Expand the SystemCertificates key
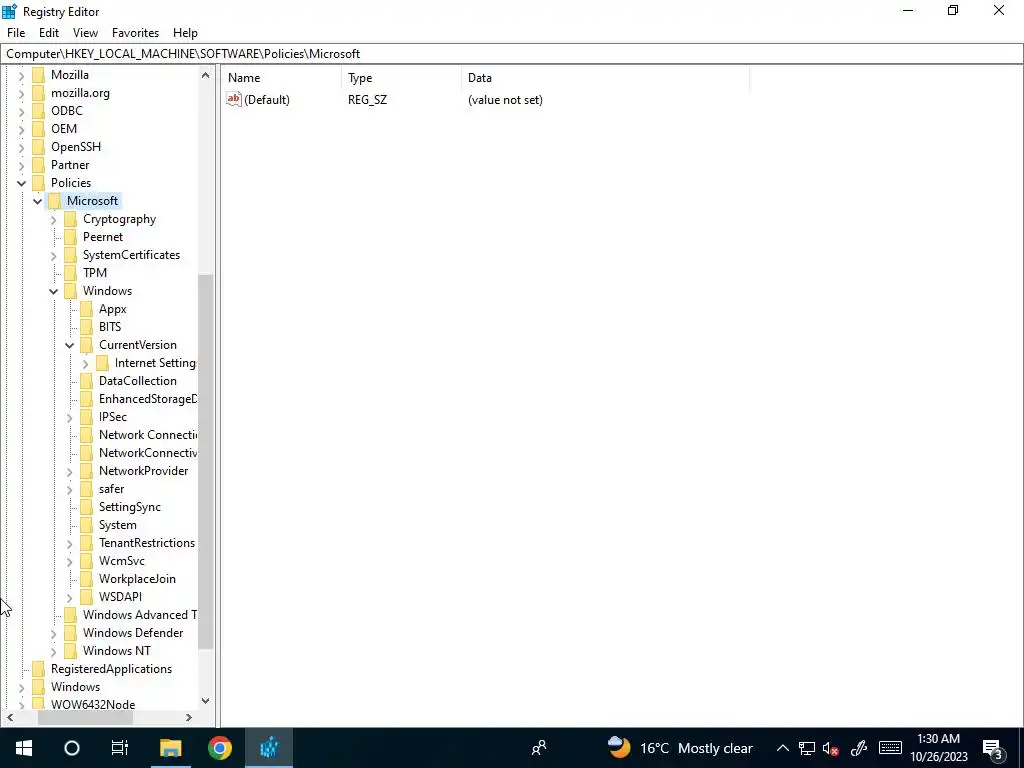Image resolution: width=1024 pixels, height=768 pixels. (54, 255)
